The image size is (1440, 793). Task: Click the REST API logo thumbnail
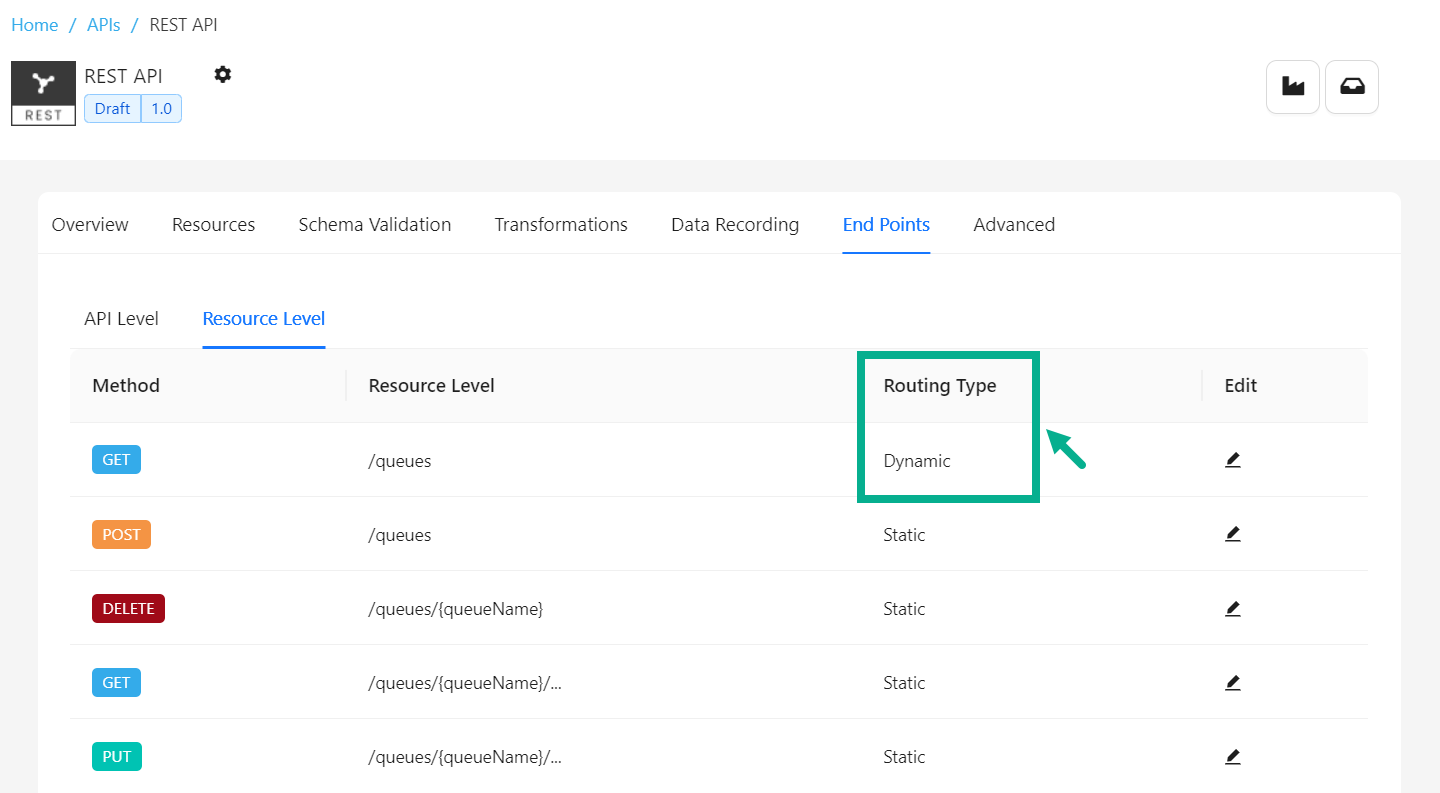click(x=43, y=93)
